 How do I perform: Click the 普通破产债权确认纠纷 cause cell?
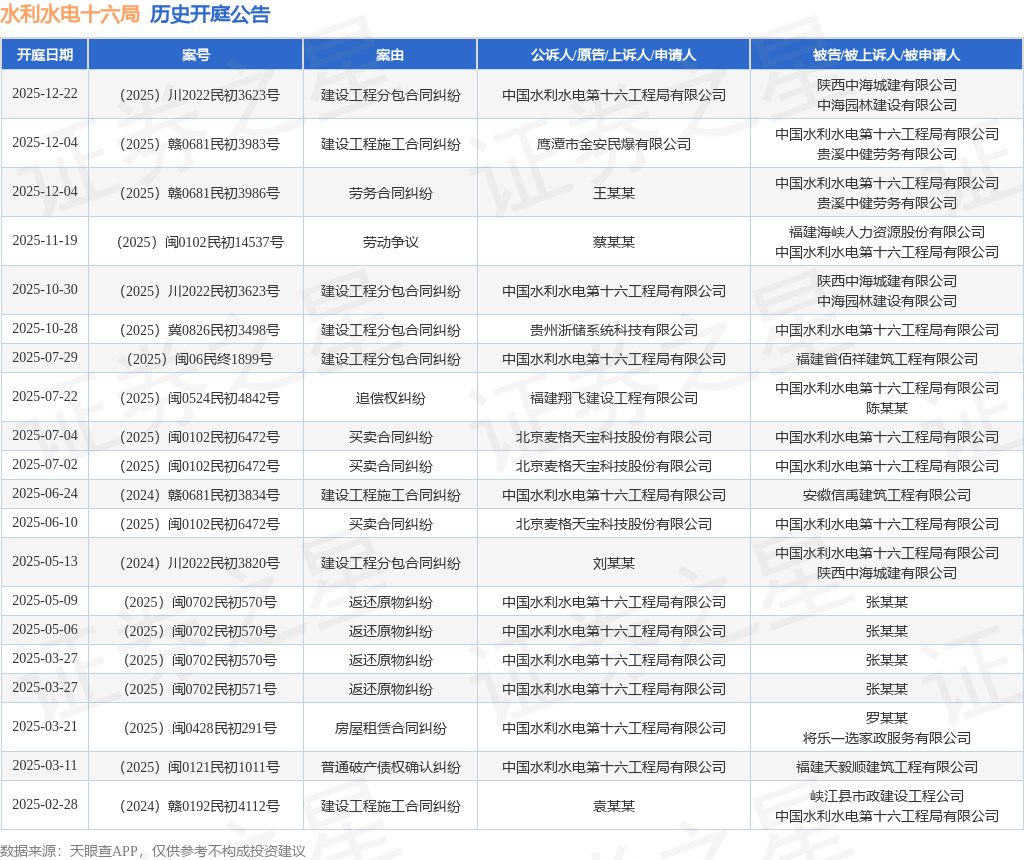click(x=391, y=767)
